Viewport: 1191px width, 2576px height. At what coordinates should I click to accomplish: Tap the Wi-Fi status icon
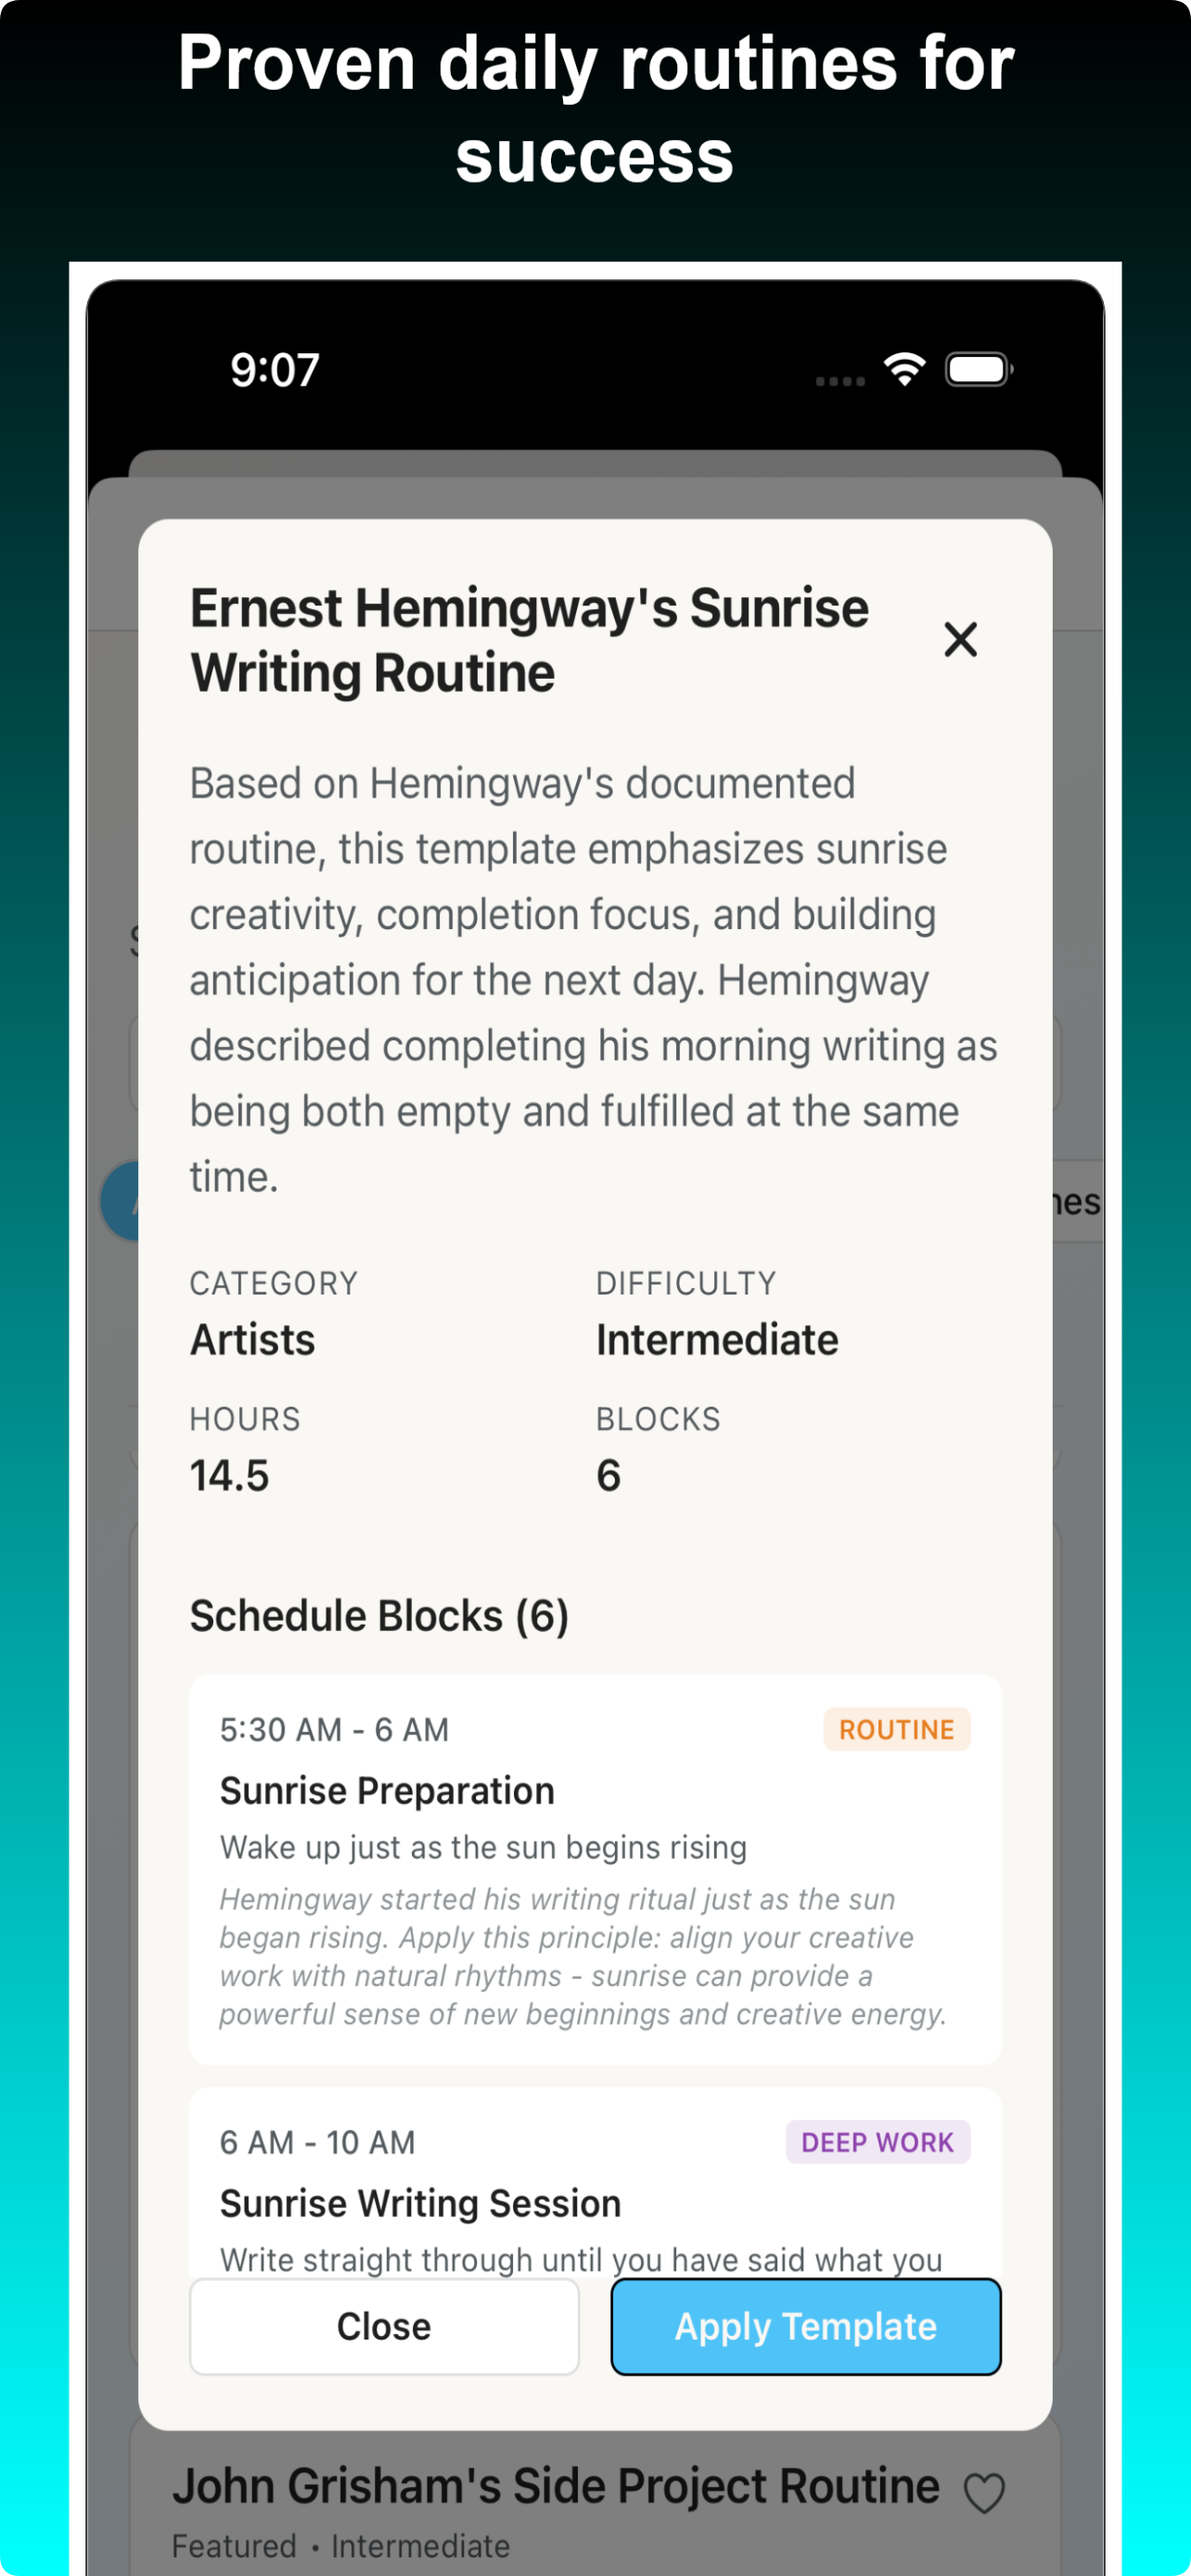pos(904,369)
